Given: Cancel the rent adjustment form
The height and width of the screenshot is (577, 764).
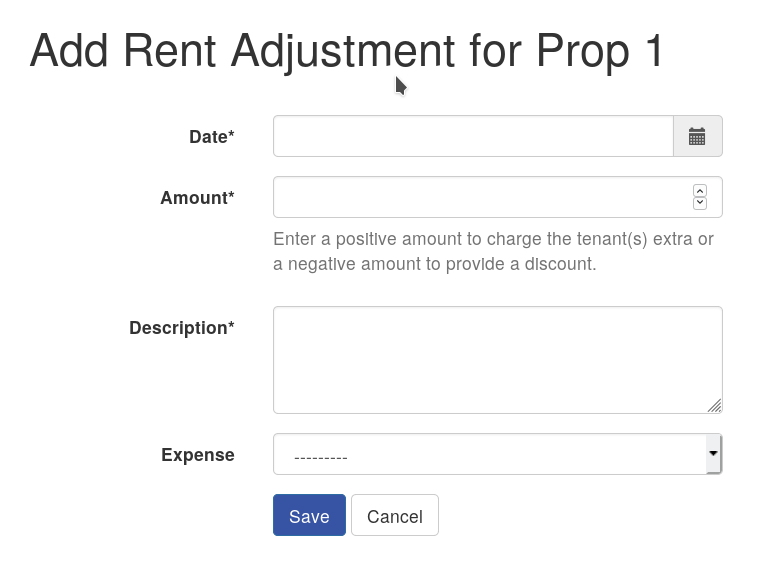Looking at the screenshot, I should [x=395, y=516].
